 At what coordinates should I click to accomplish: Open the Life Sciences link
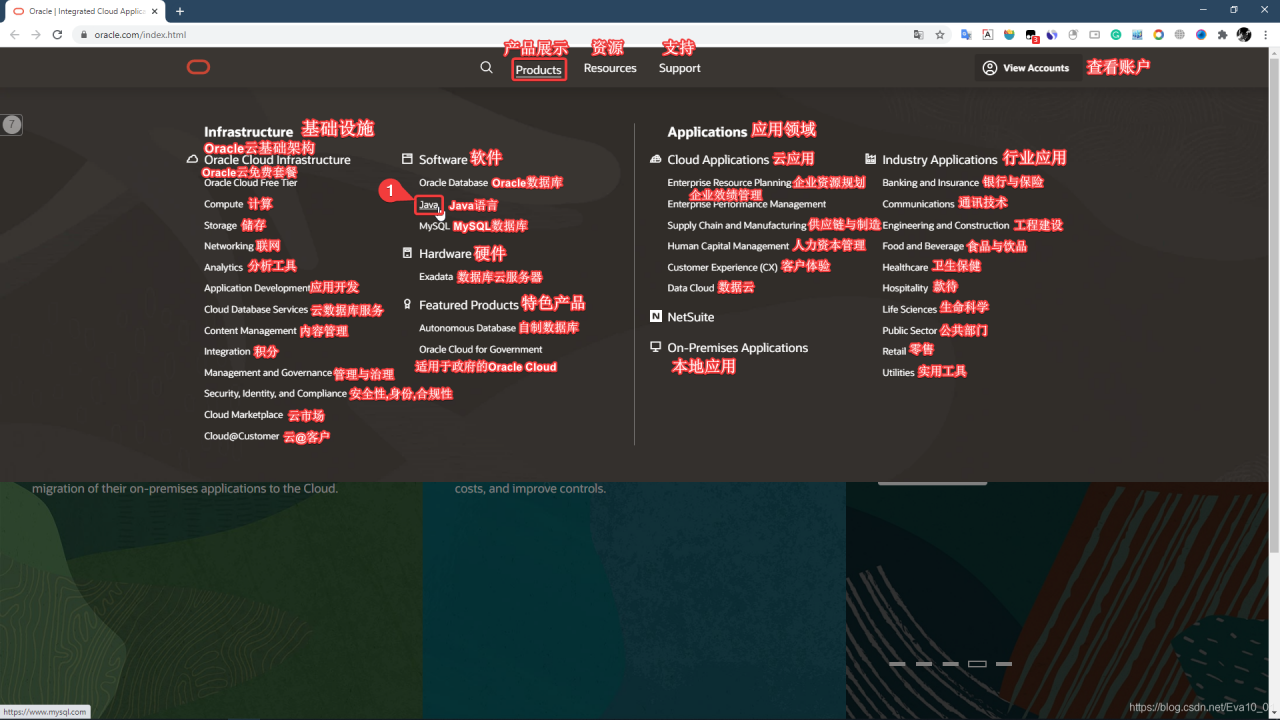pyautogui.click(x=909, y=310)
